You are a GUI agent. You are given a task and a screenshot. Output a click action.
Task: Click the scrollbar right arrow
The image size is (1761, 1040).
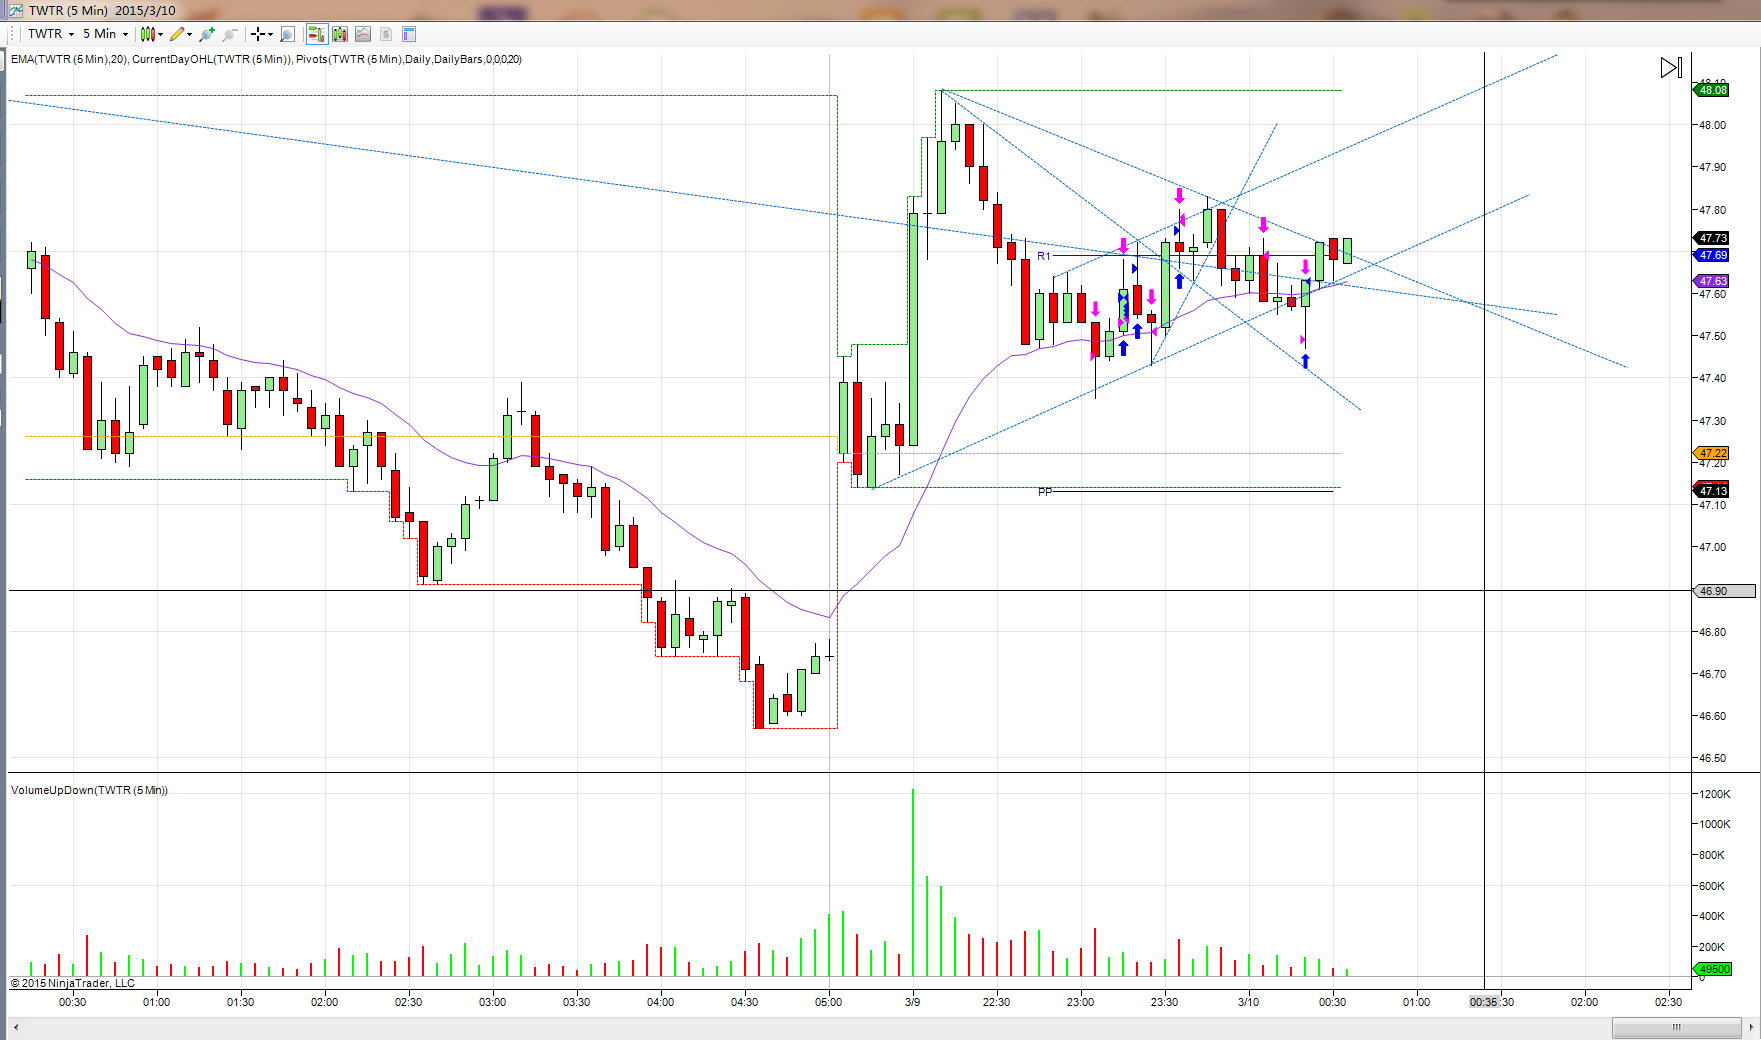(x=1751, y=1027)
